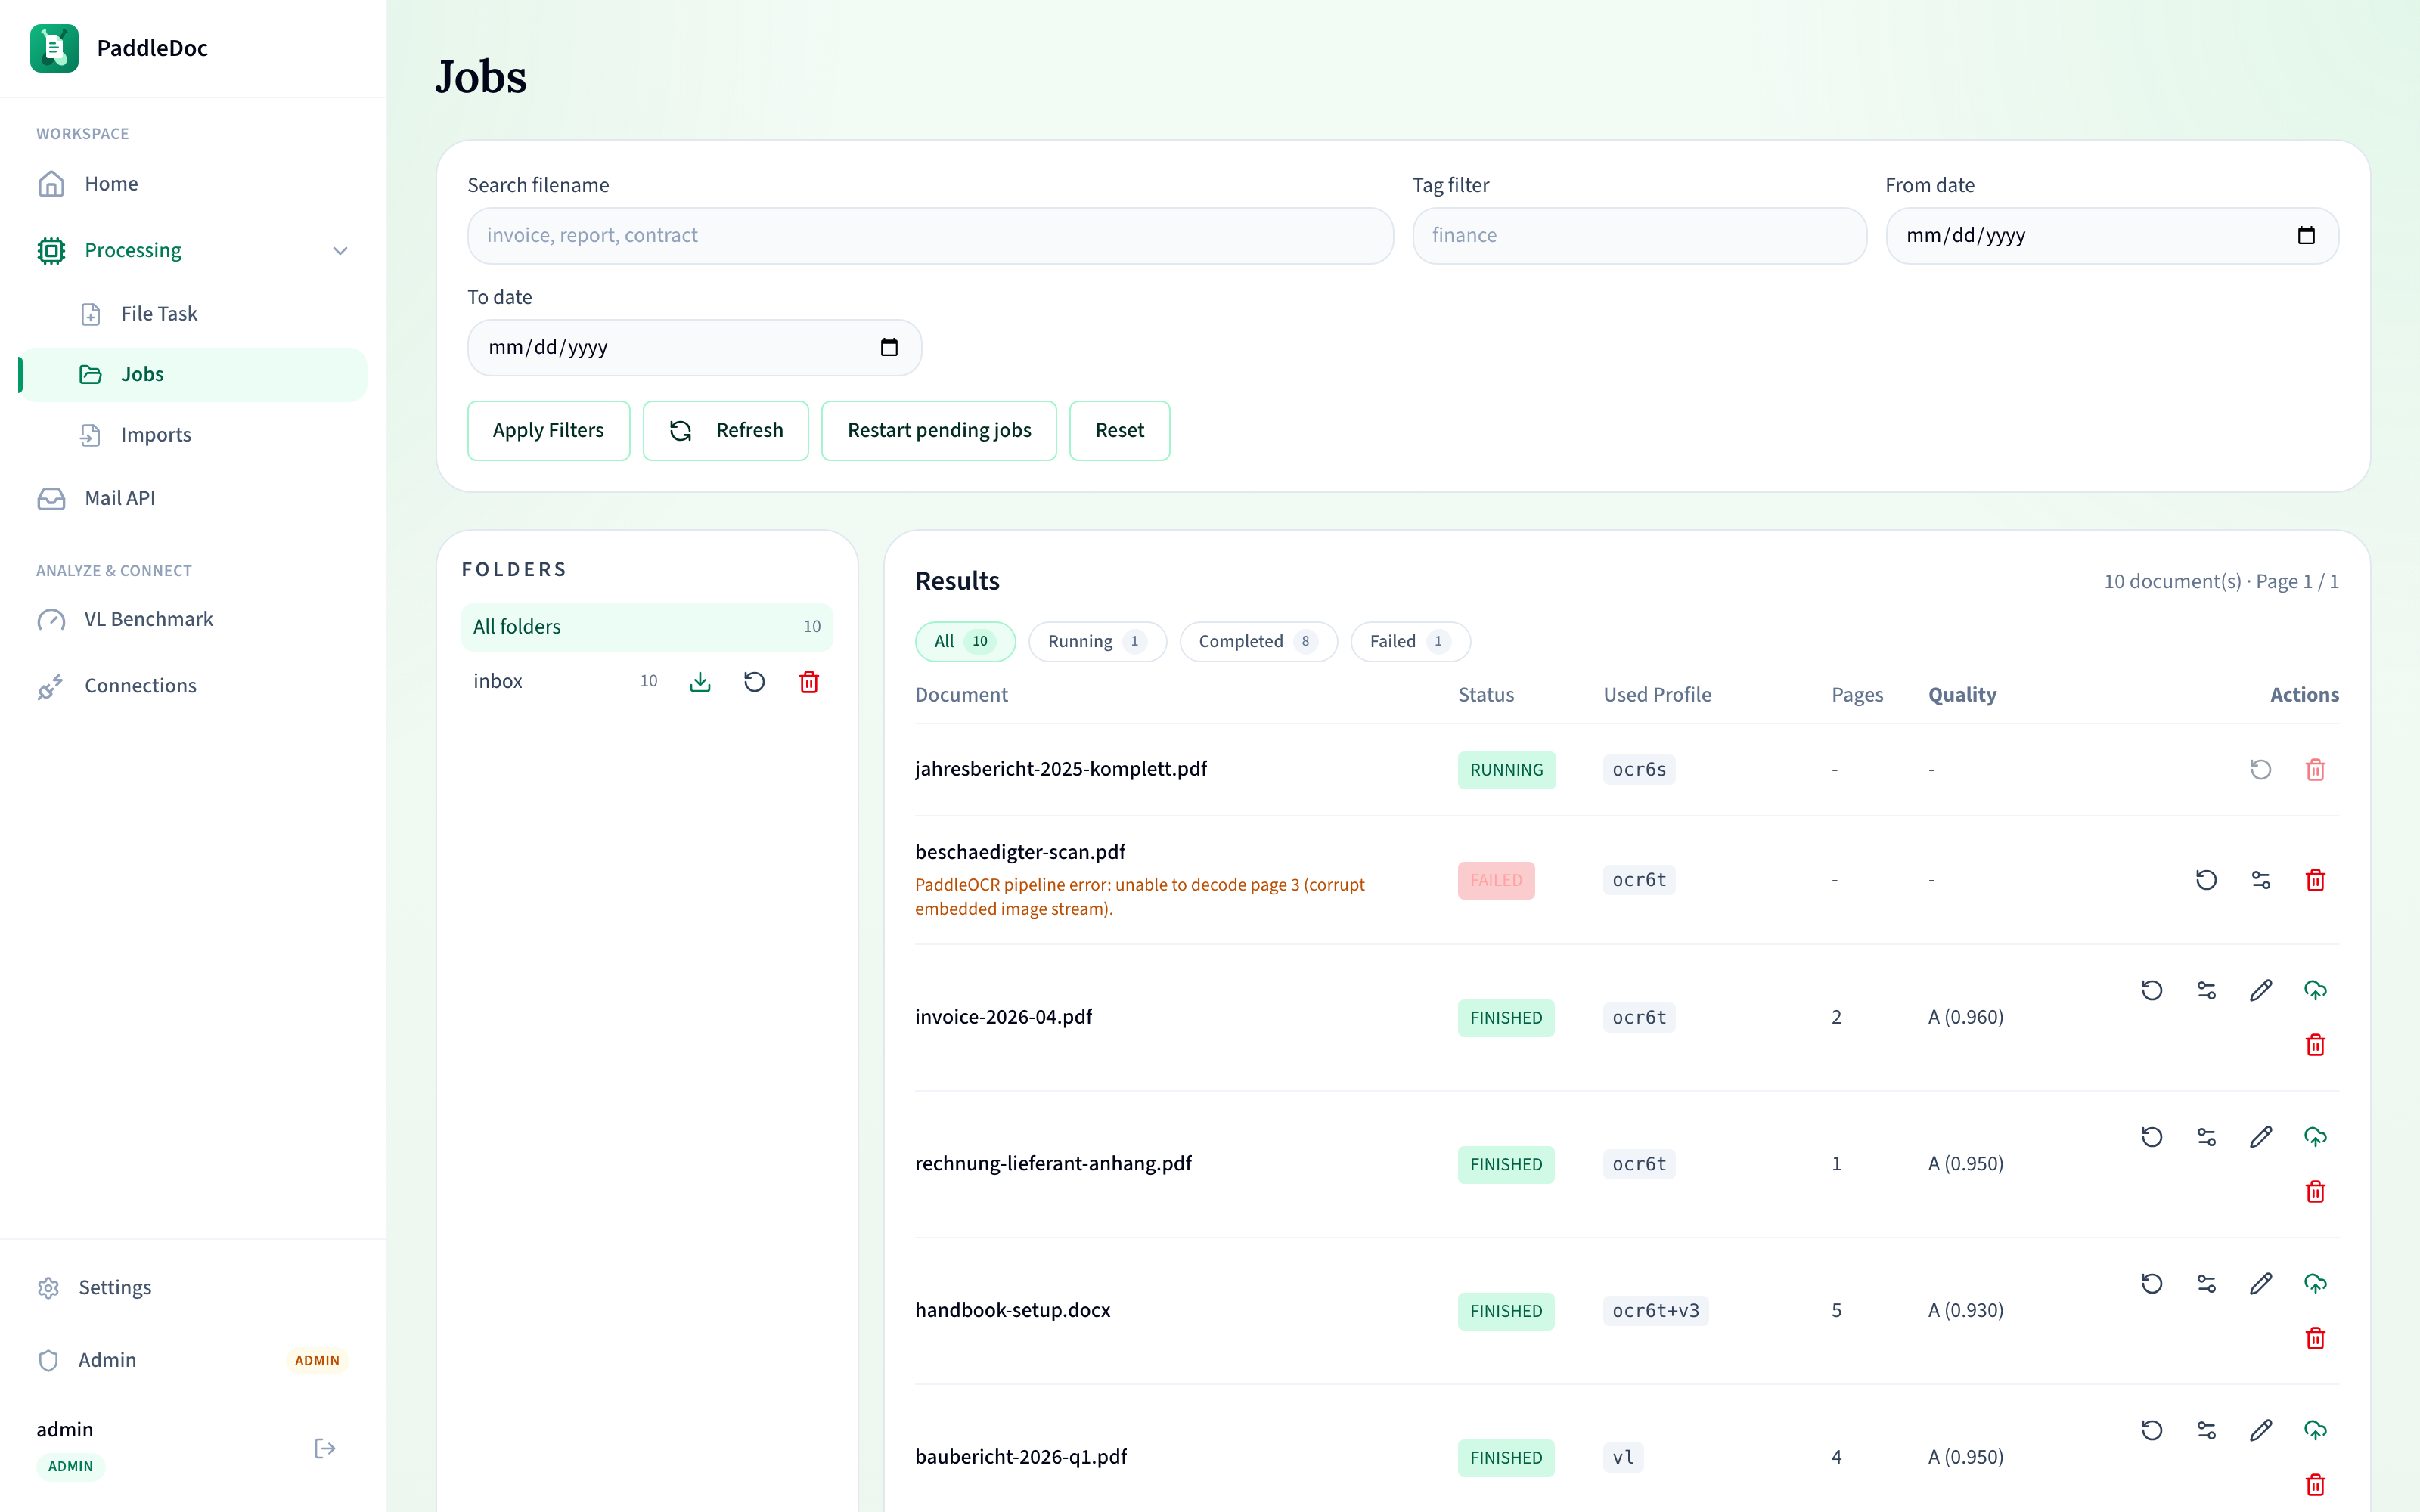2420x1512 pixels.
Task: Open the File Task page
Action: pos(193,314)
